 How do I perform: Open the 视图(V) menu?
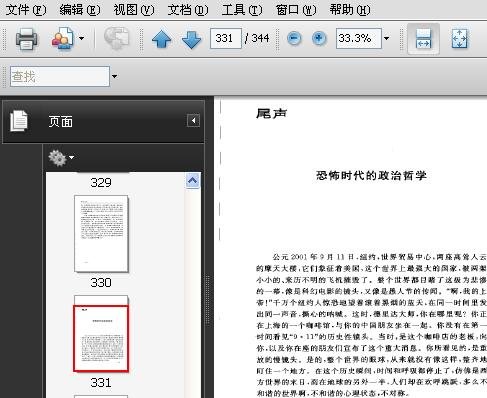tap(134, 10)
